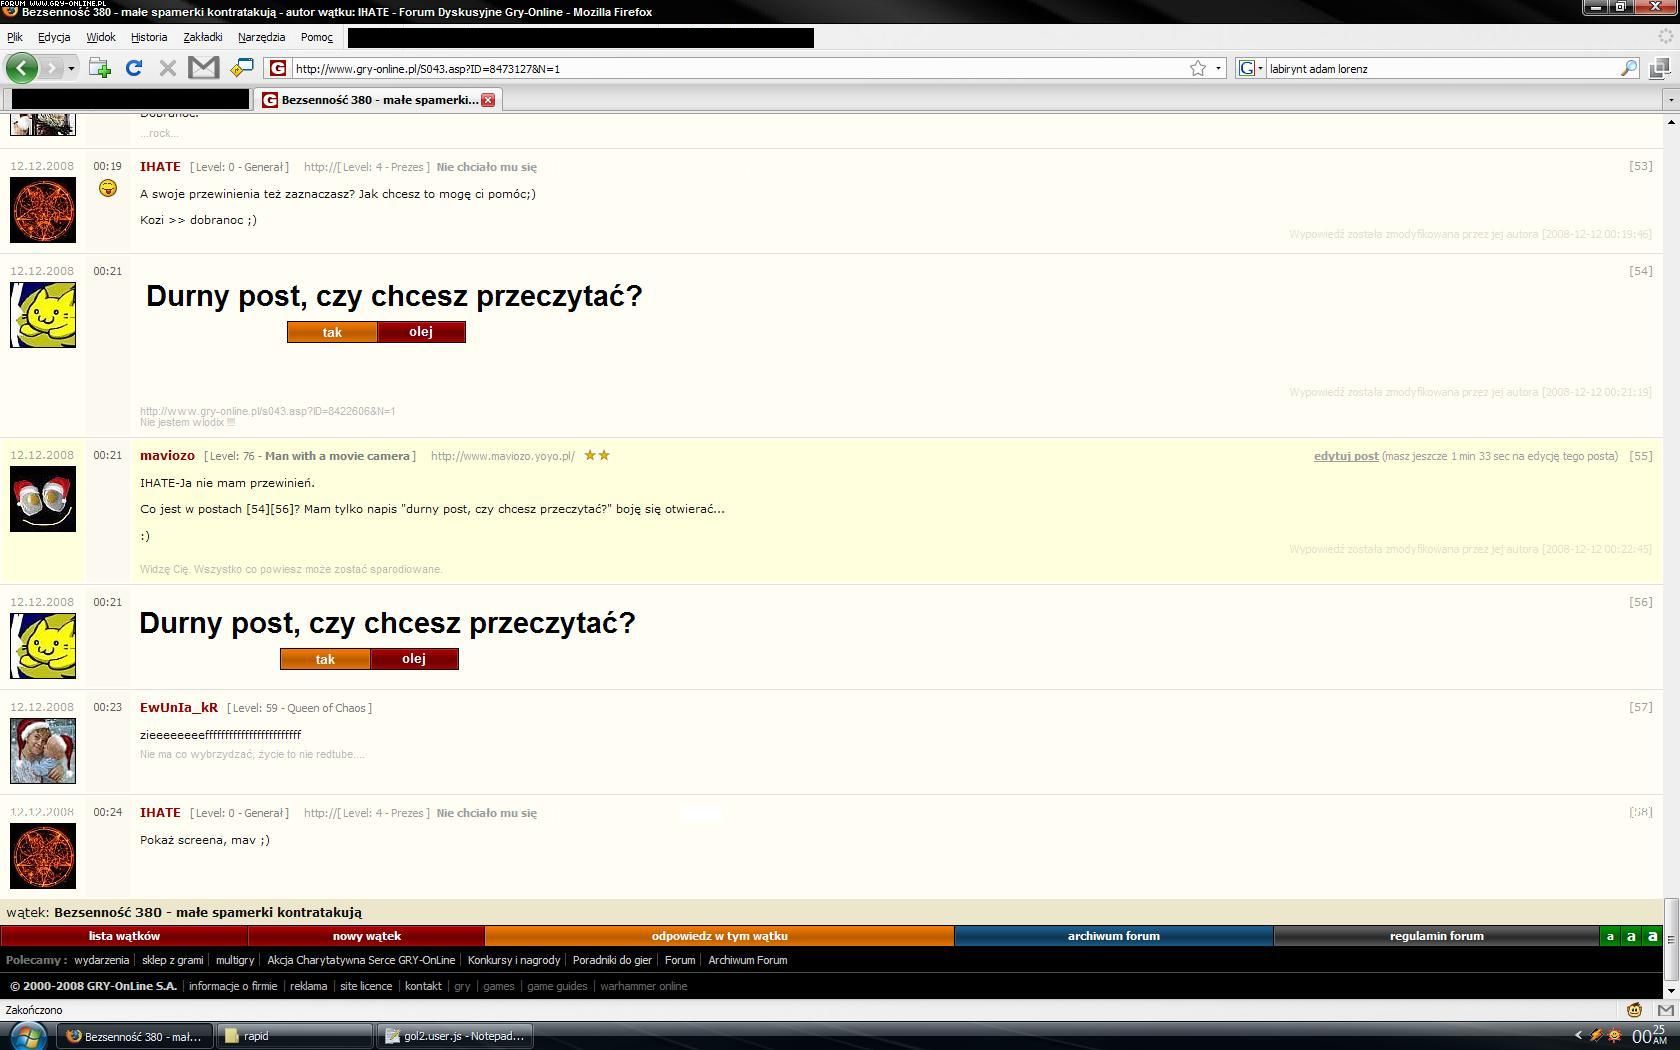Open the Narzędzia menu
This screenshot has width=1680, height=1050.
click(x=262, y=37)
